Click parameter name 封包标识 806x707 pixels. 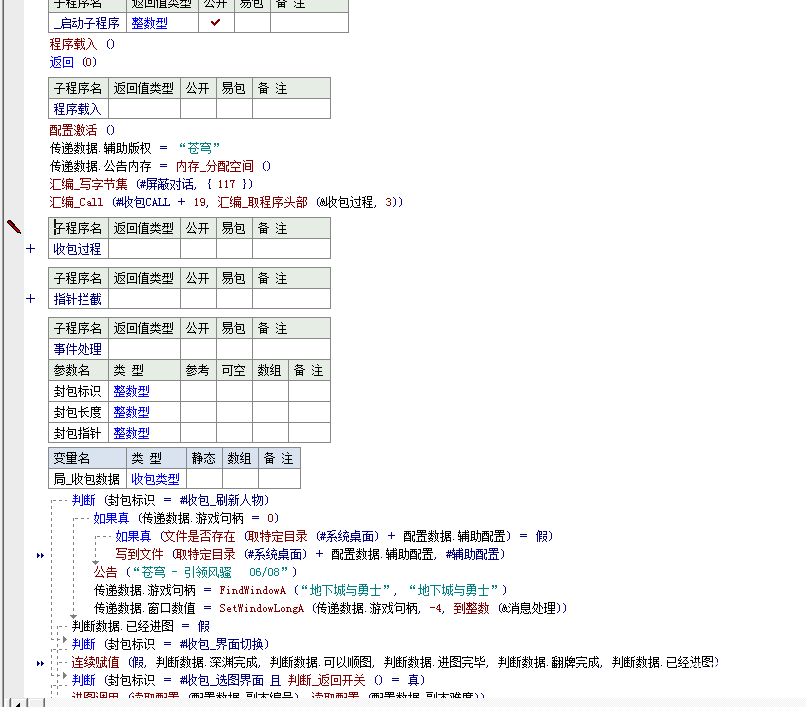[x=78, y=391]
